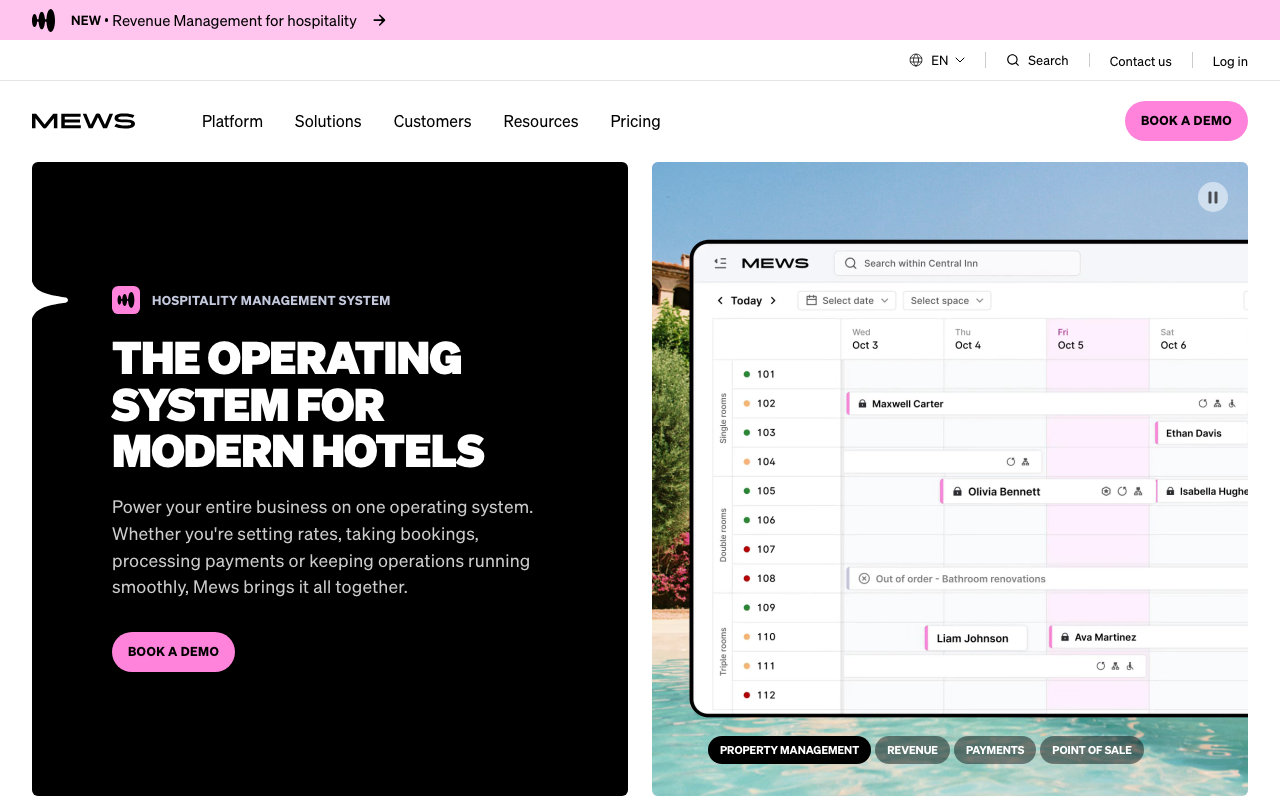Select room 101 row
The width and height of the screenshot is (1280, 800).
pyautogui.click(x=787, y=374)
